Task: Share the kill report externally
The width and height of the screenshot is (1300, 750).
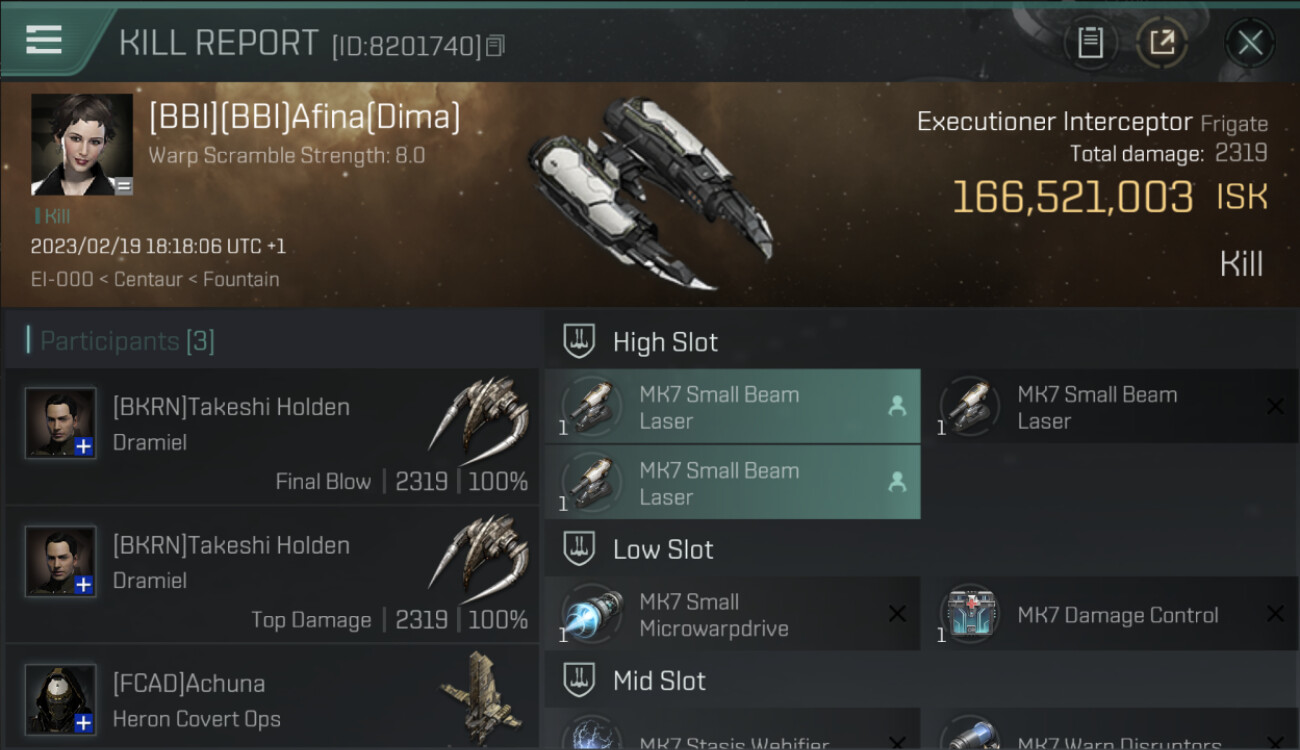Action: [x=1162, y=42]
